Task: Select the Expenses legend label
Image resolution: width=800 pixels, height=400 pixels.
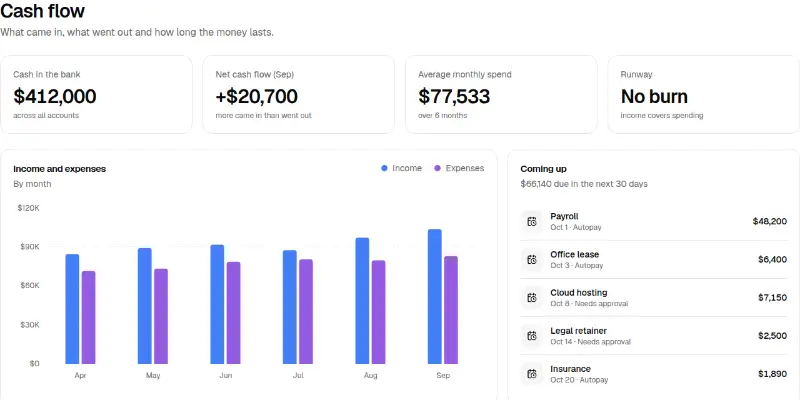Action: [465, 168]
